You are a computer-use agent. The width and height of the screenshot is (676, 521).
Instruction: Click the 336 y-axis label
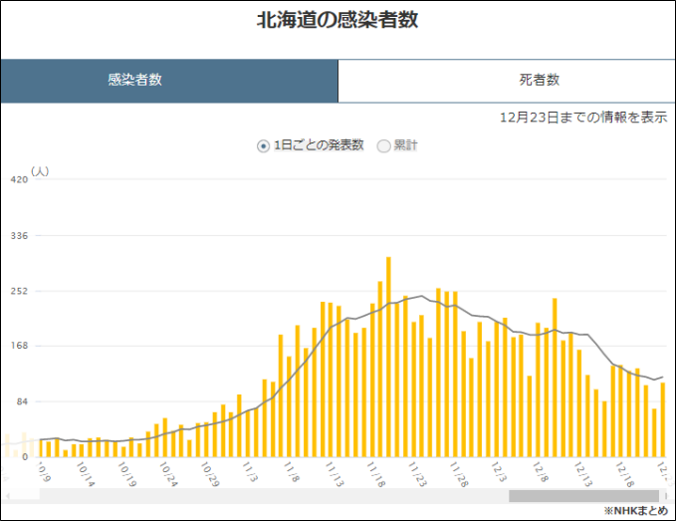click(19, 235)
